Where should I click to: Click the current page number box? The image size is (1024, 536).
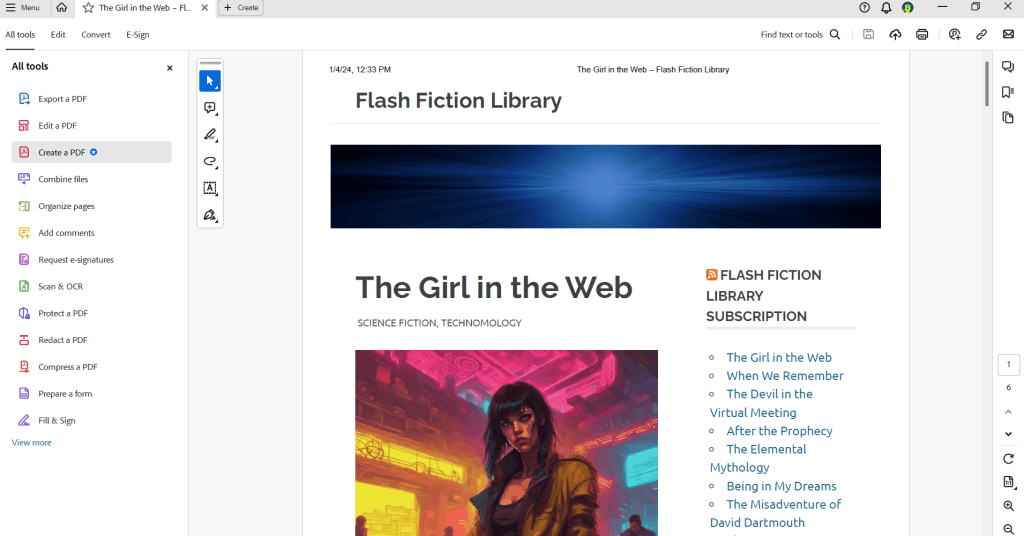pos(1008,364)
